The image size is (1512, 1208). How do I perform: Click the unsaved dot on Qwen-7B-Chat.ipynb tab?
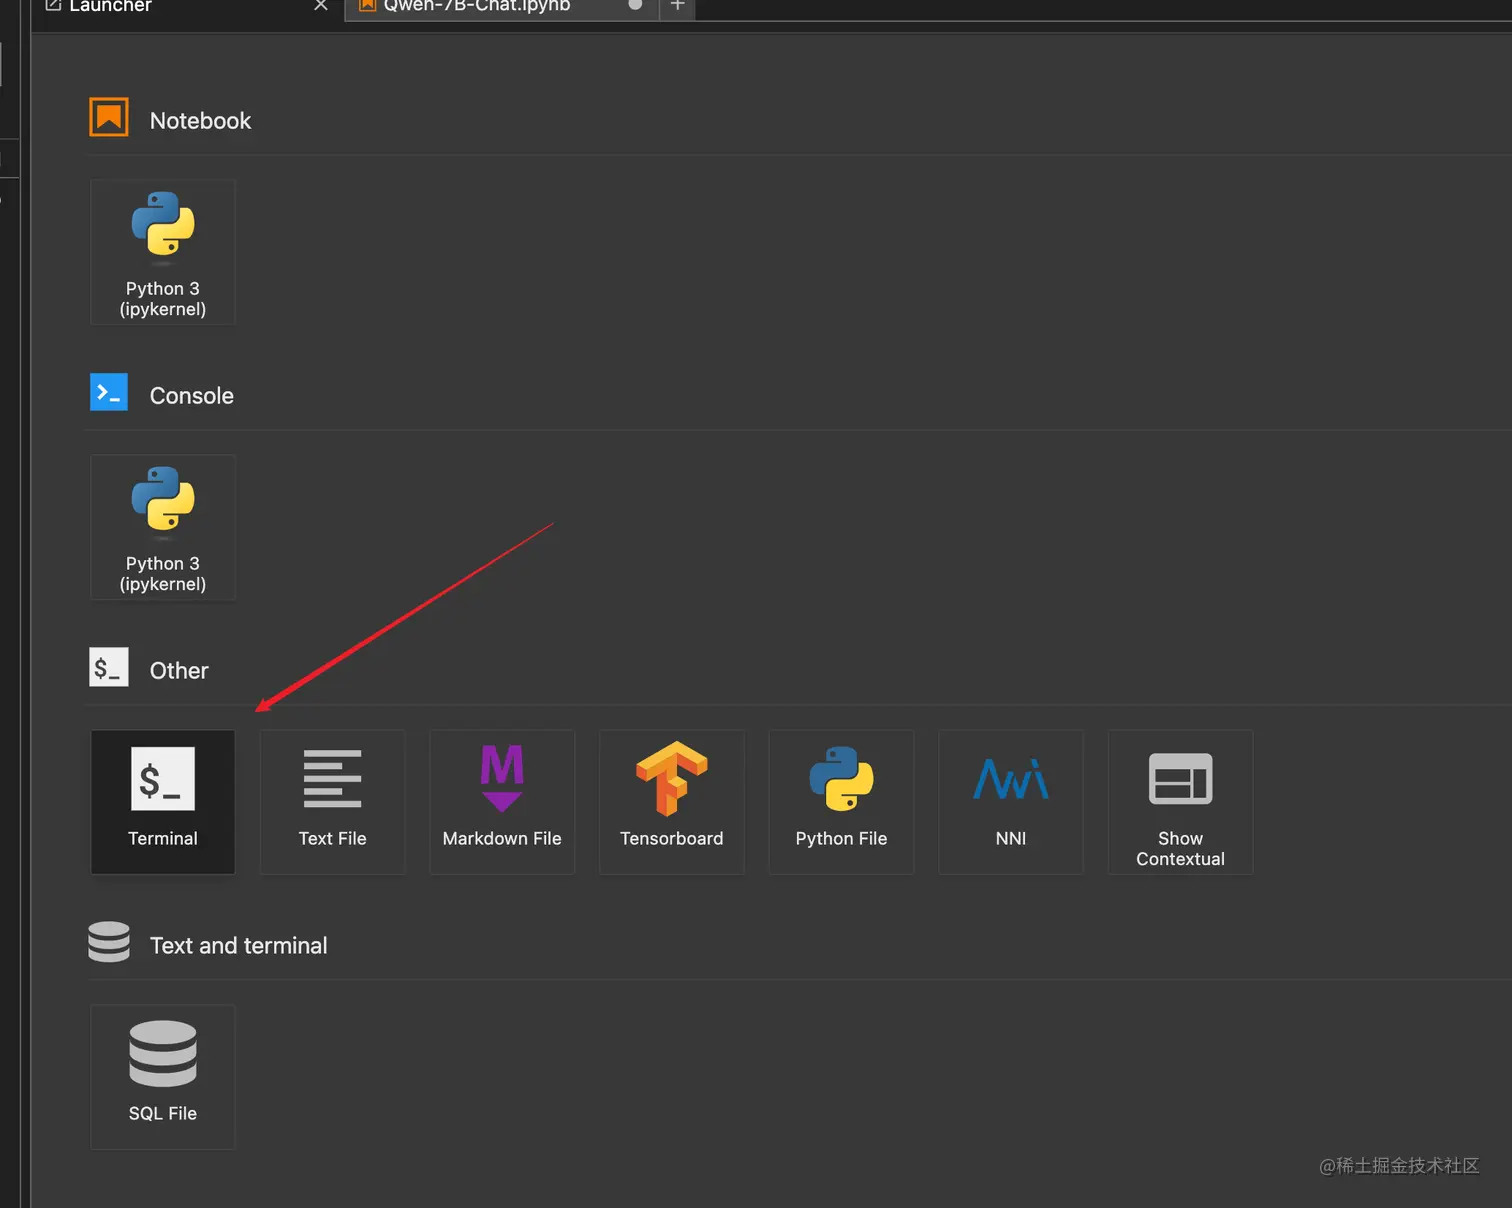pos(635,5)
